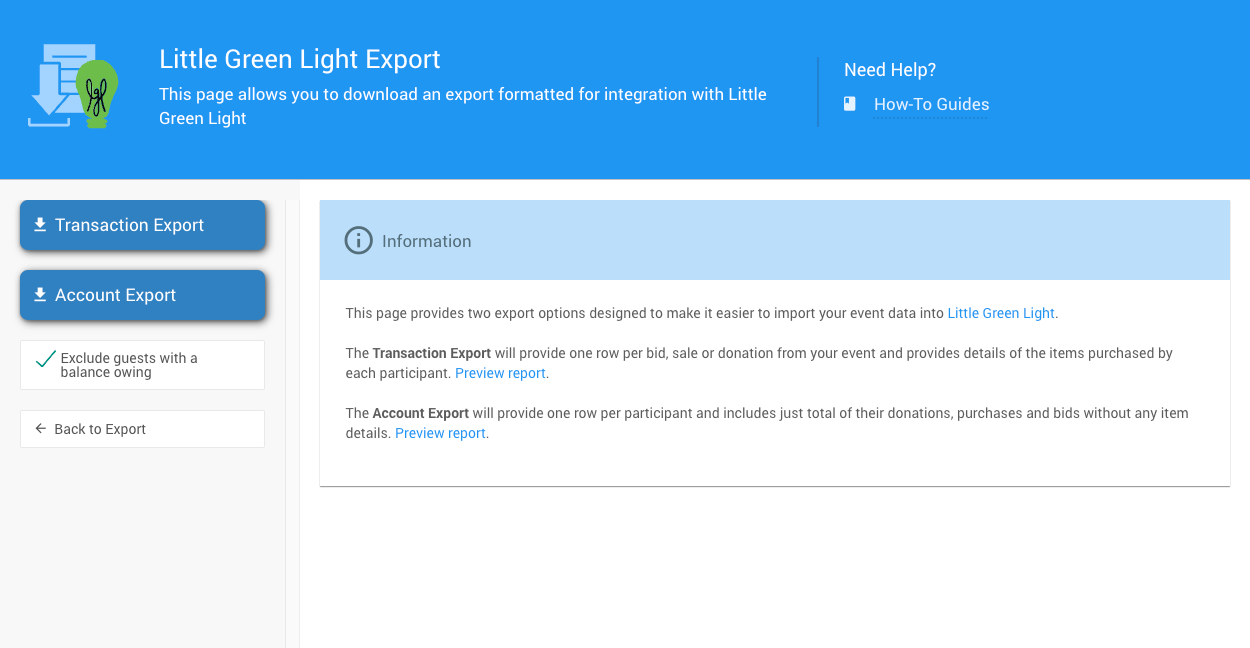The height and width of the screenshot is (648, 1250).
Task: Click the 'Little Green Light Export' page title
Action: [x=300, y=59]
